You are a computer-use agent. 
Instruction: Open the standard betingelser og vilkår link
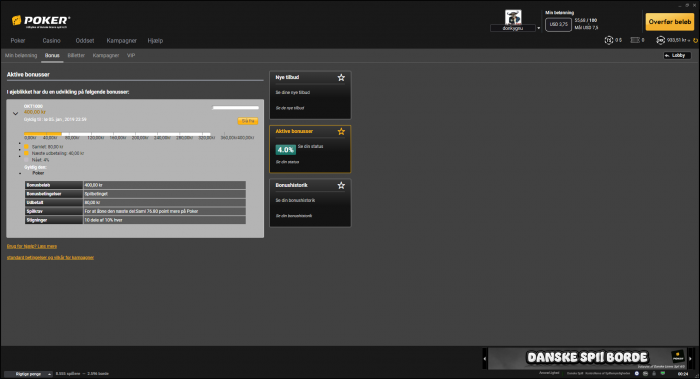[x=50, y=258]
